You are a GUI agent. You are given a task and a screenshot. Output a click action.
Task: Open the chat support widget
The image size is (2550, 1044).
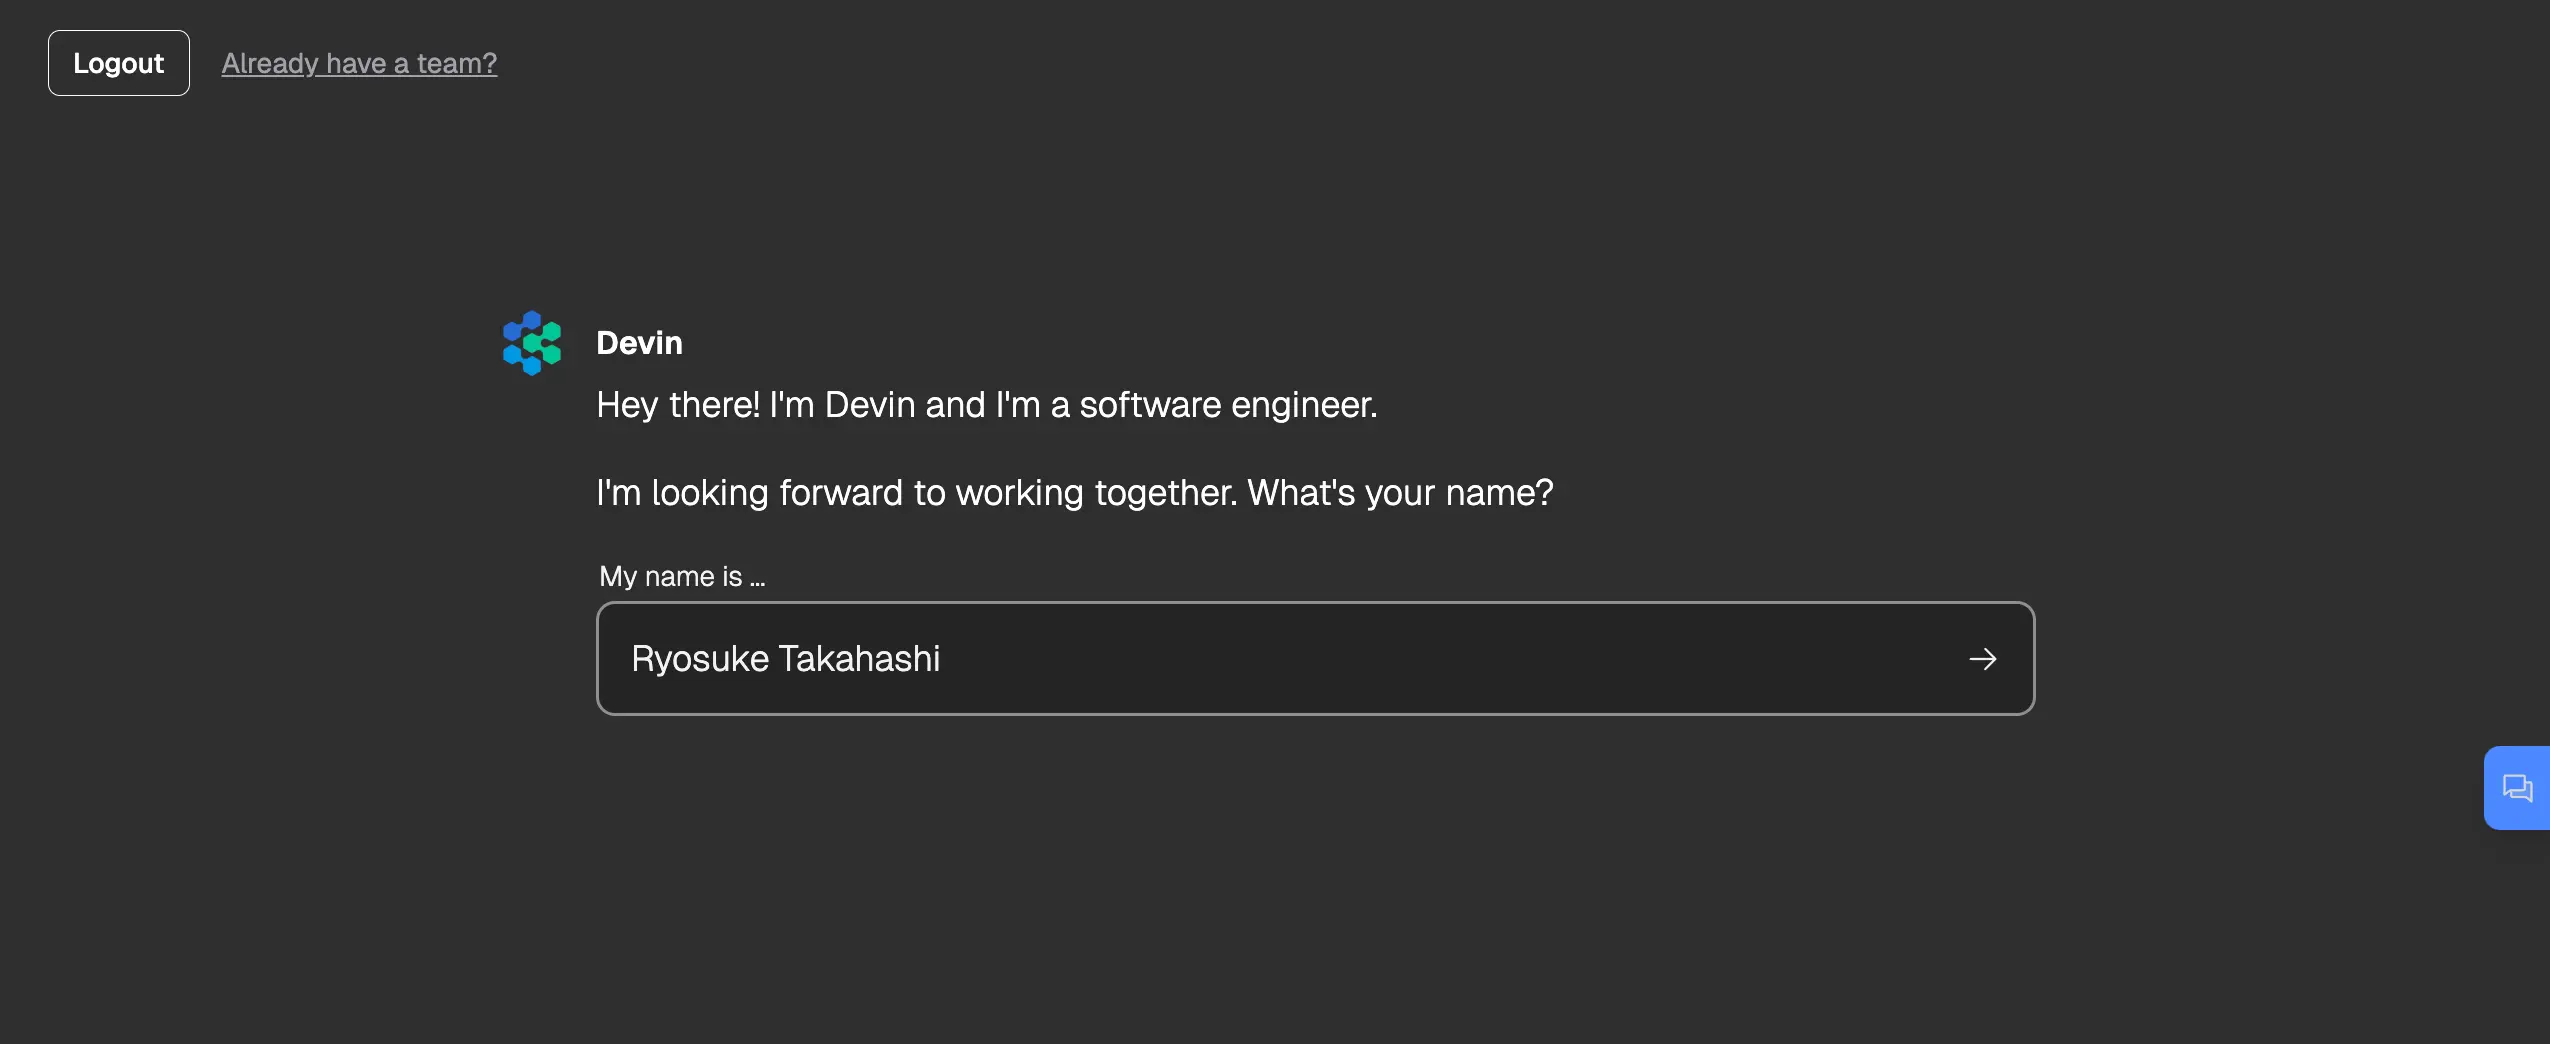(2516, 788)
